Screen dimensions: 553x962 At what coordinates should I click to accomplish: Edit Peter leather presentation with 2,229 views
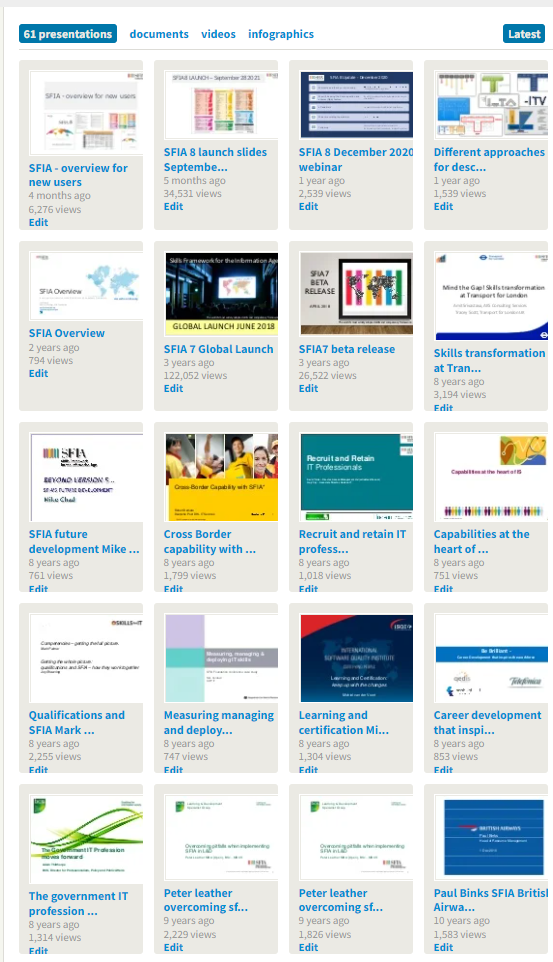[x=173, y=947]
